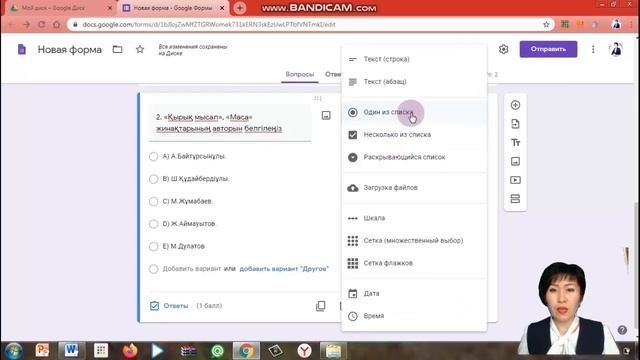Screen dimensions: 640x360
Task: Open media player in taskbar
Action: (x=158, y=351)
